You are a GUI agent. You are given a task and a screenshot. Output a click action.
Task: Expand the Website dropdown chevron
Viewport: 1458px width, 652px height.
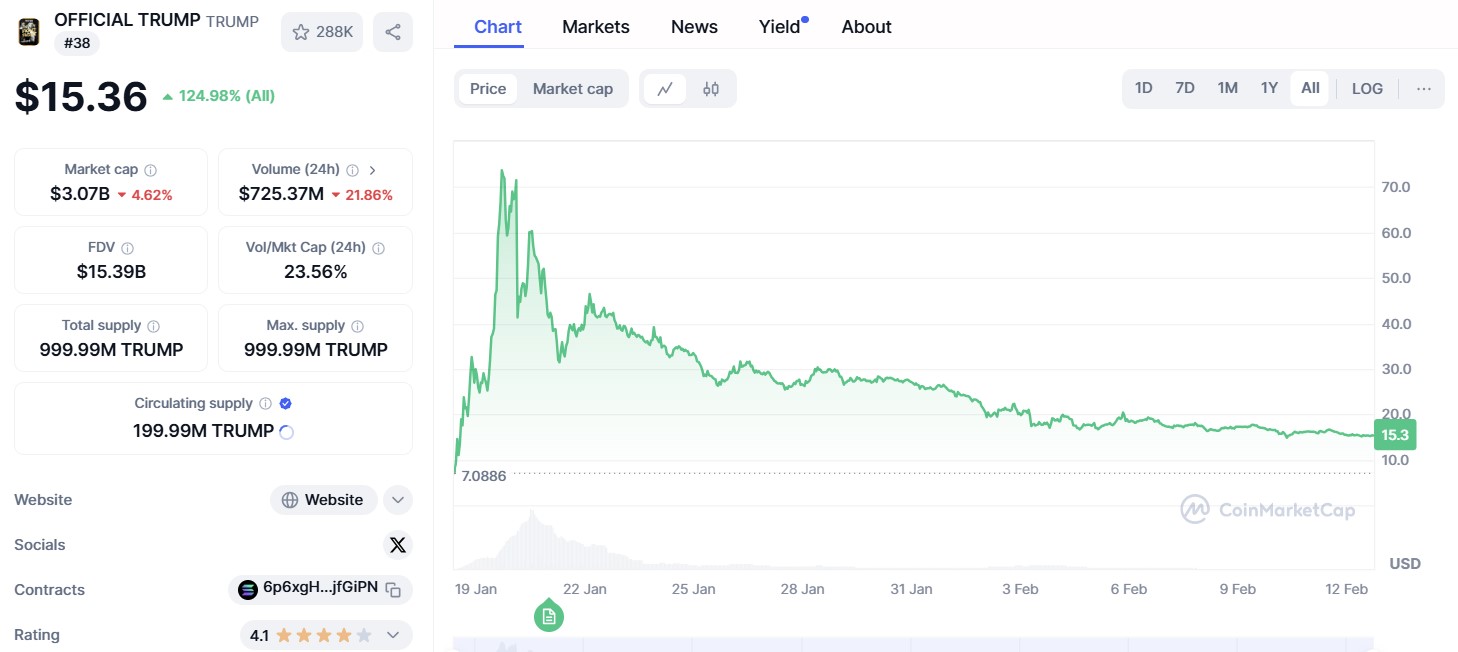(398, 500)
